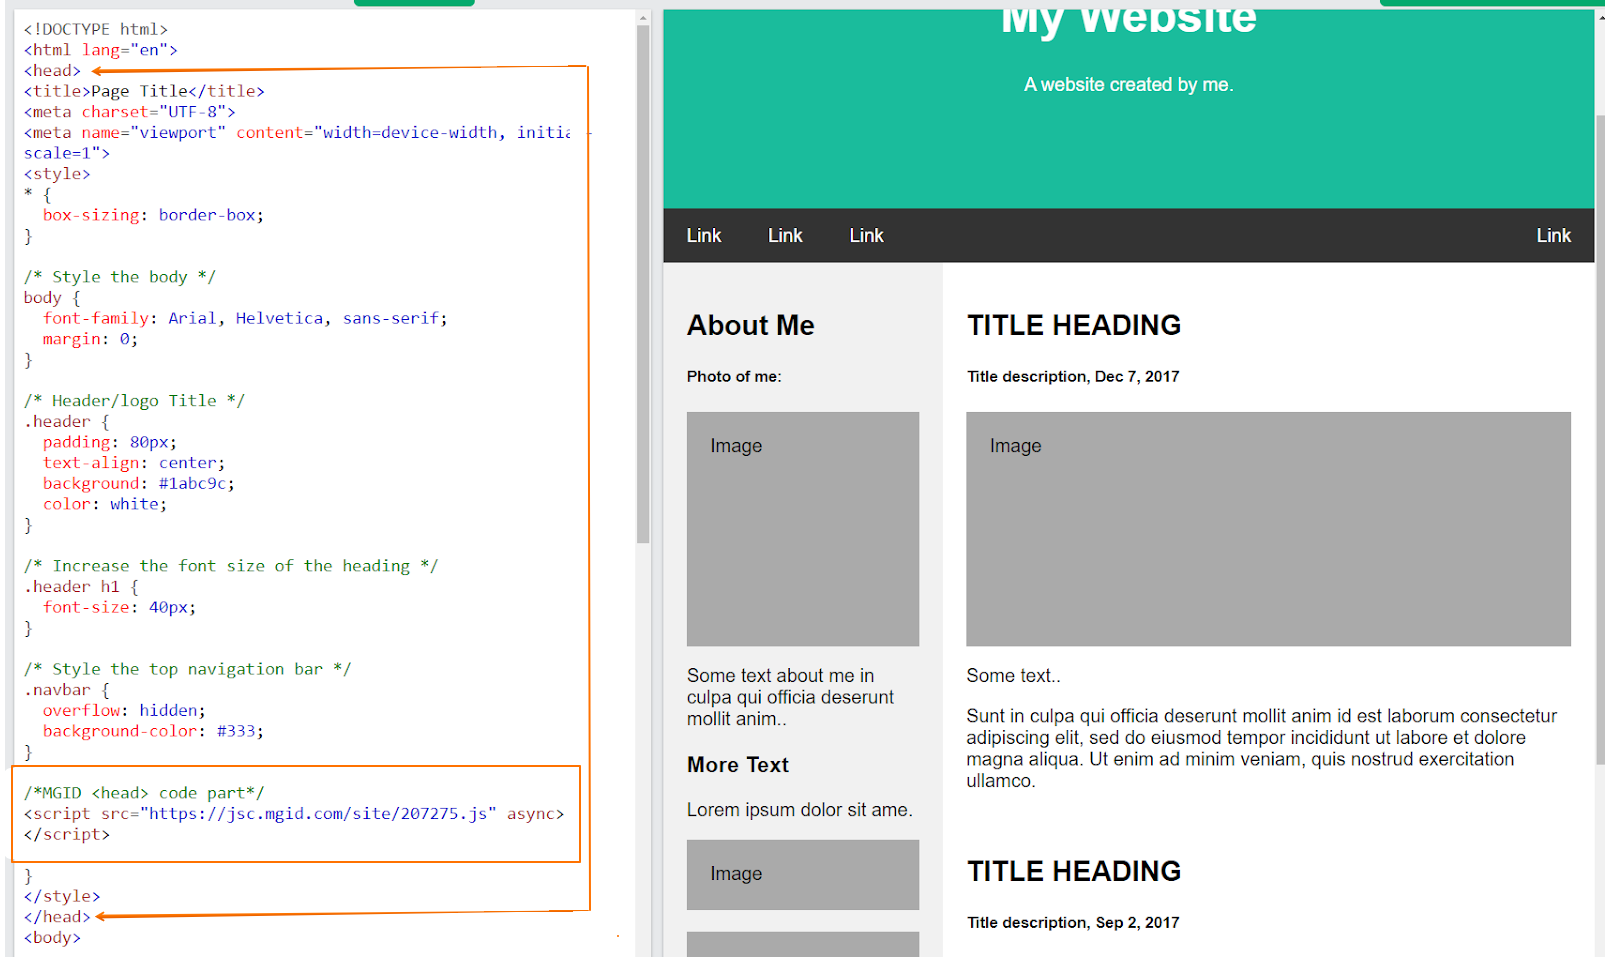The image size is (1605, 957).
Task: Click the closing </head> tag in code
Action: pyautogui.click(x=55, y=916)
